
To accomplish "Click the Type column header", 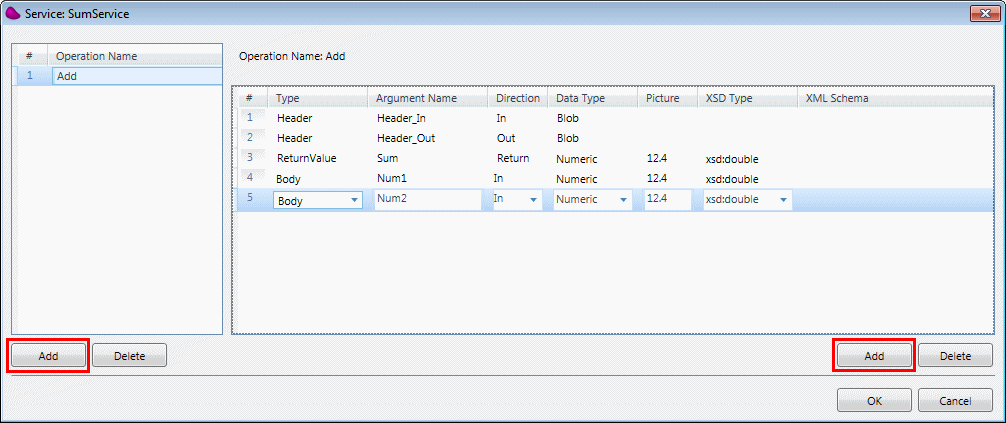I will (318, 98).
